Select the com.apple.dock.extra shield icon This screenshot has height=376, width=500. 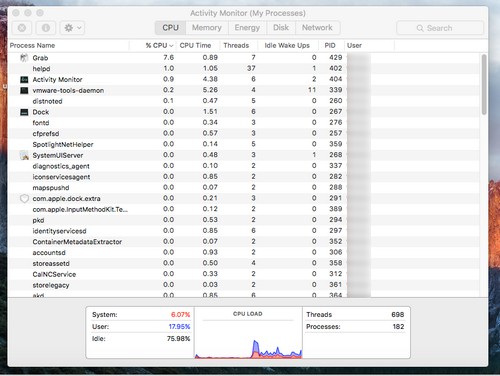tap(24, 198)
